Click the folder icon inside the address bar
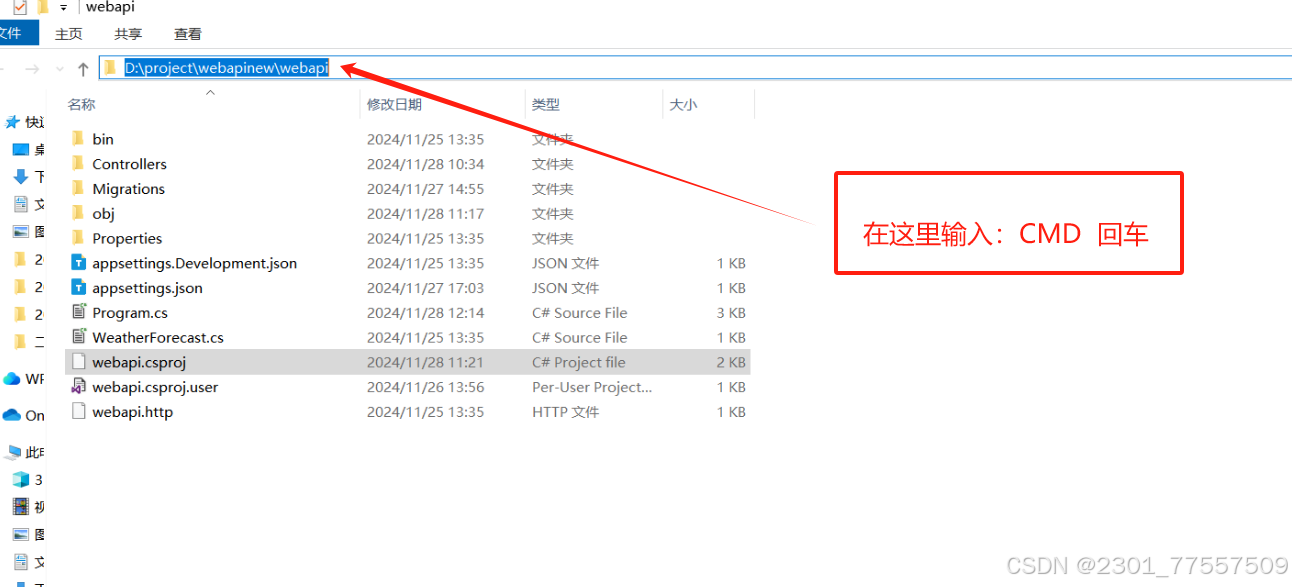 click(x=108, y=67)
